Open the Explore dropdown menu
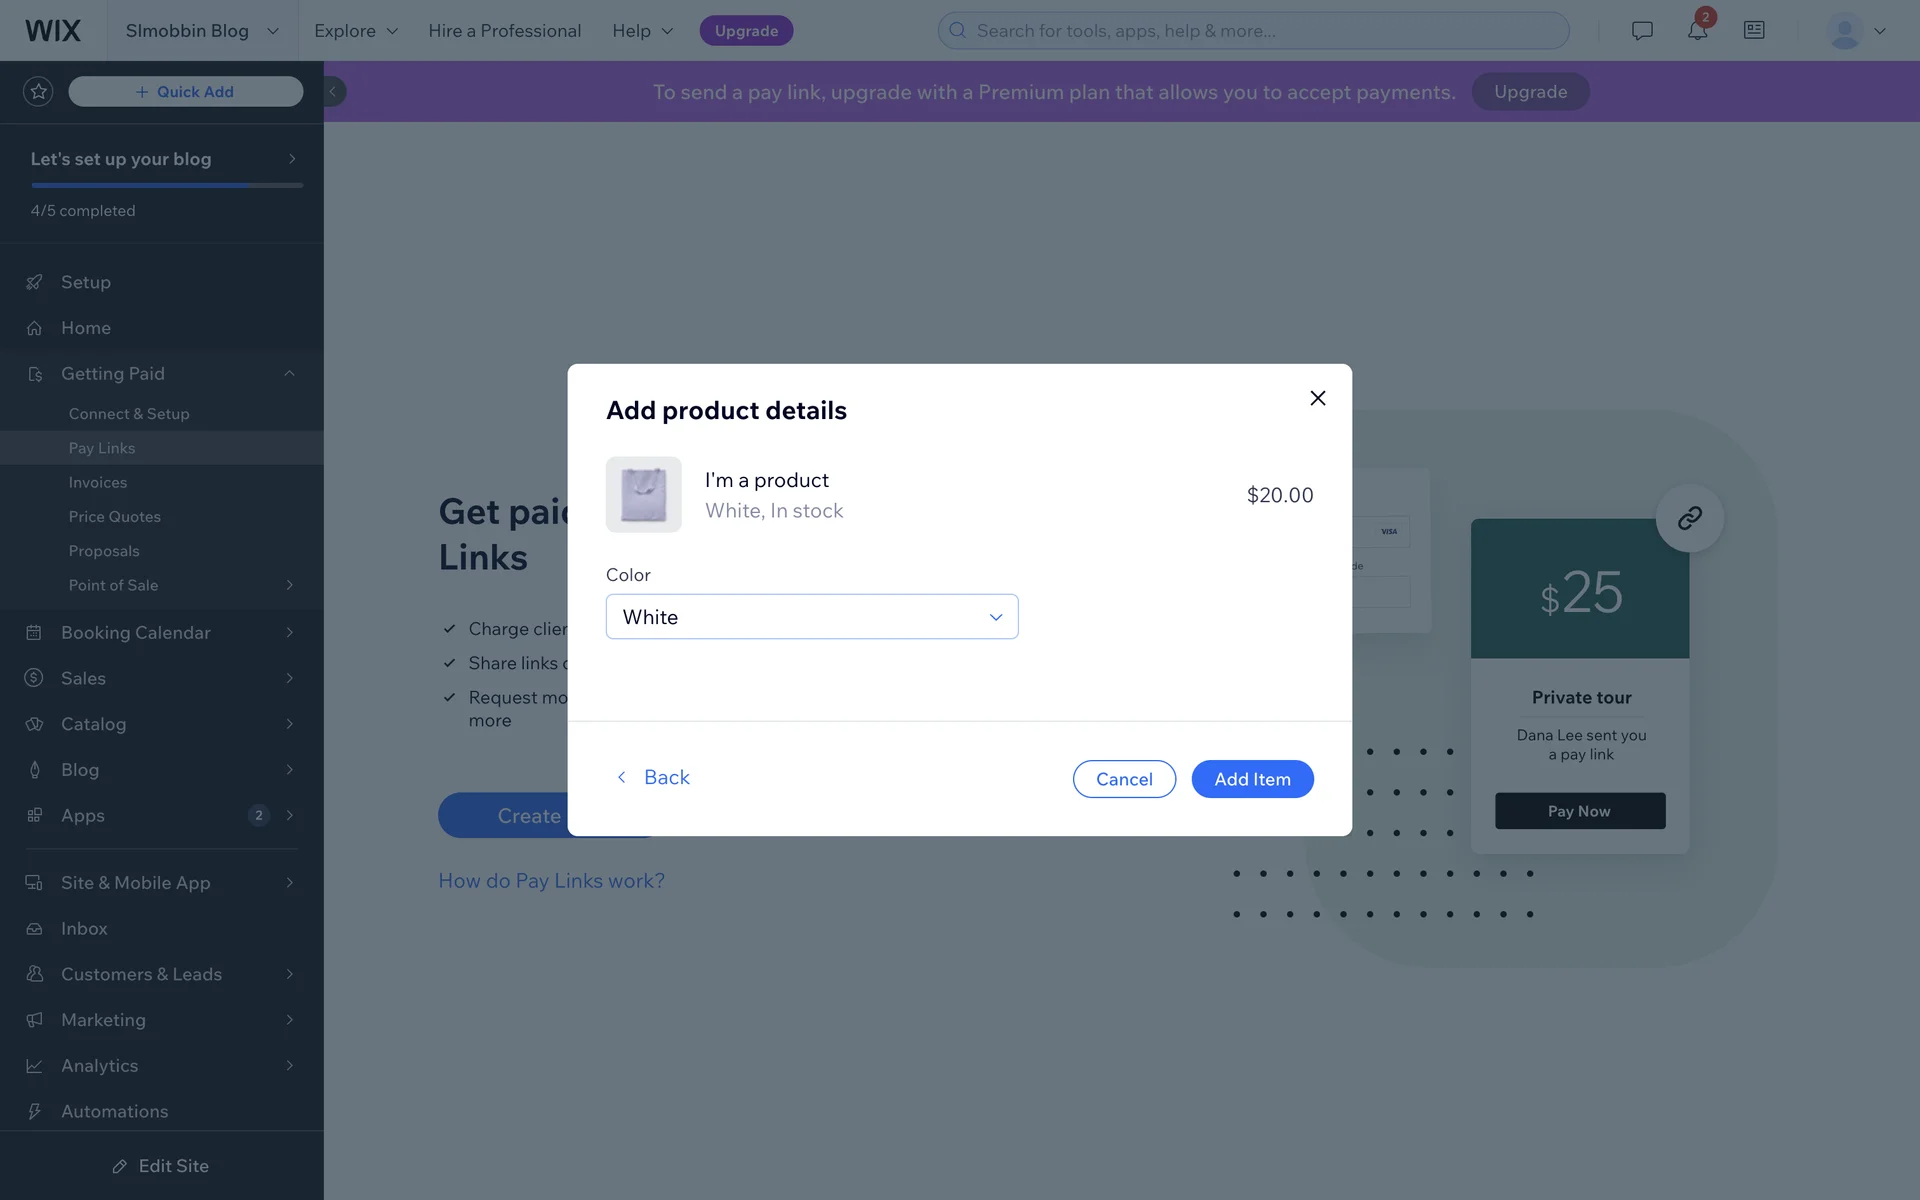1920x1200 pixels. 356,31
